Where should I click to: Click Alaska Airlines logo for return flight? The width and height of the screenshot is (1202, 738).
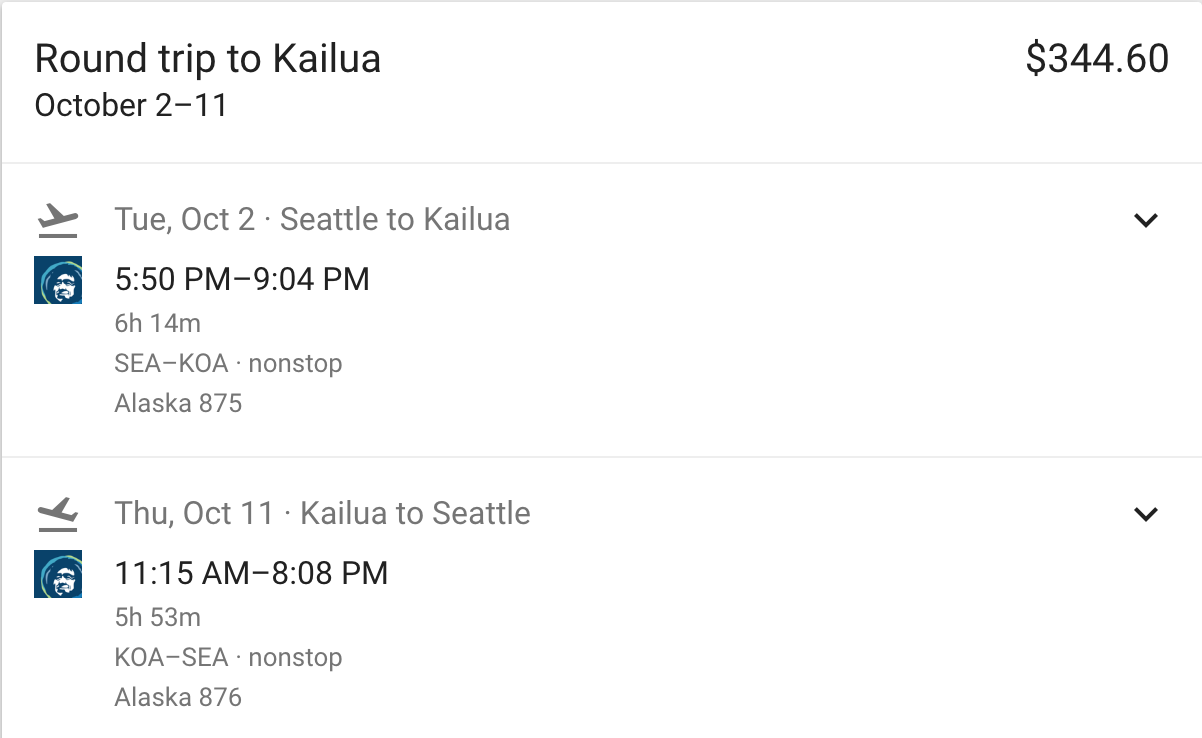(58, 574)
